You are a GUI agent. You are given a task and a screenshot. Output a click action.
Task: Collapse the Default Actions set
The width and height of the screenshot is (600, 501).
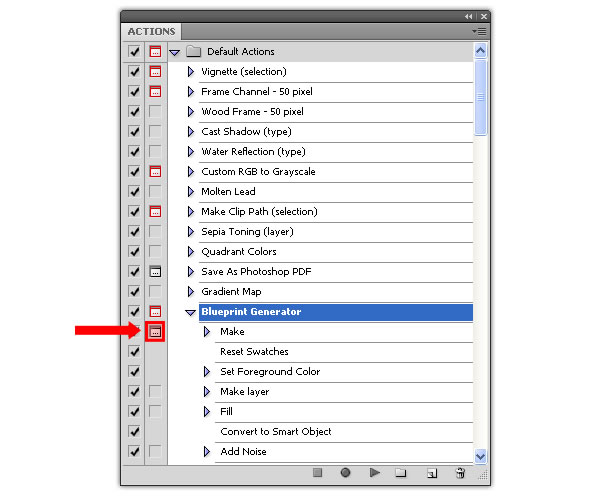point(174,52)
